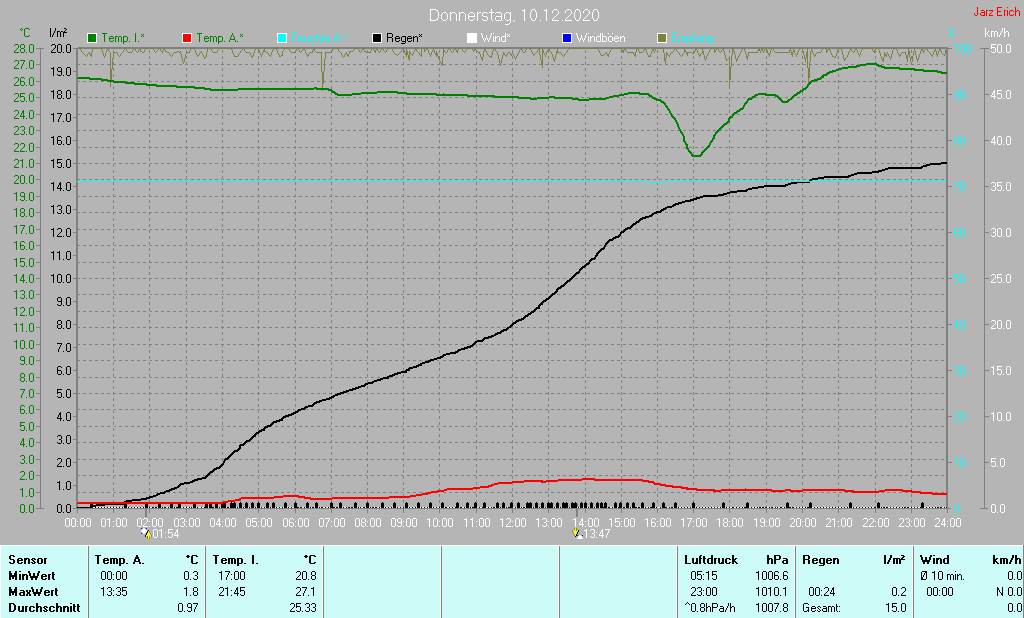Click the Gesamt rain total value 15.0
The image size is (1024, 618).
[895, 607]
